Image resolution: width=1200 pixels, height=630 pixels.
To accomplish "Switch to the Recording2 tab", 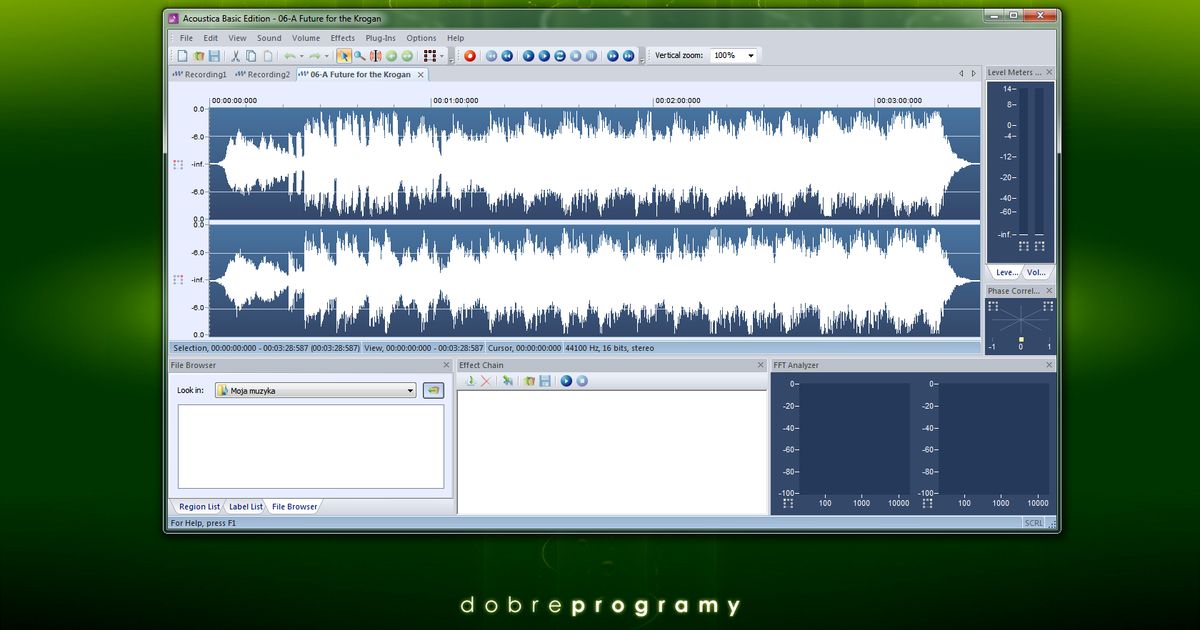I will 263,74.
